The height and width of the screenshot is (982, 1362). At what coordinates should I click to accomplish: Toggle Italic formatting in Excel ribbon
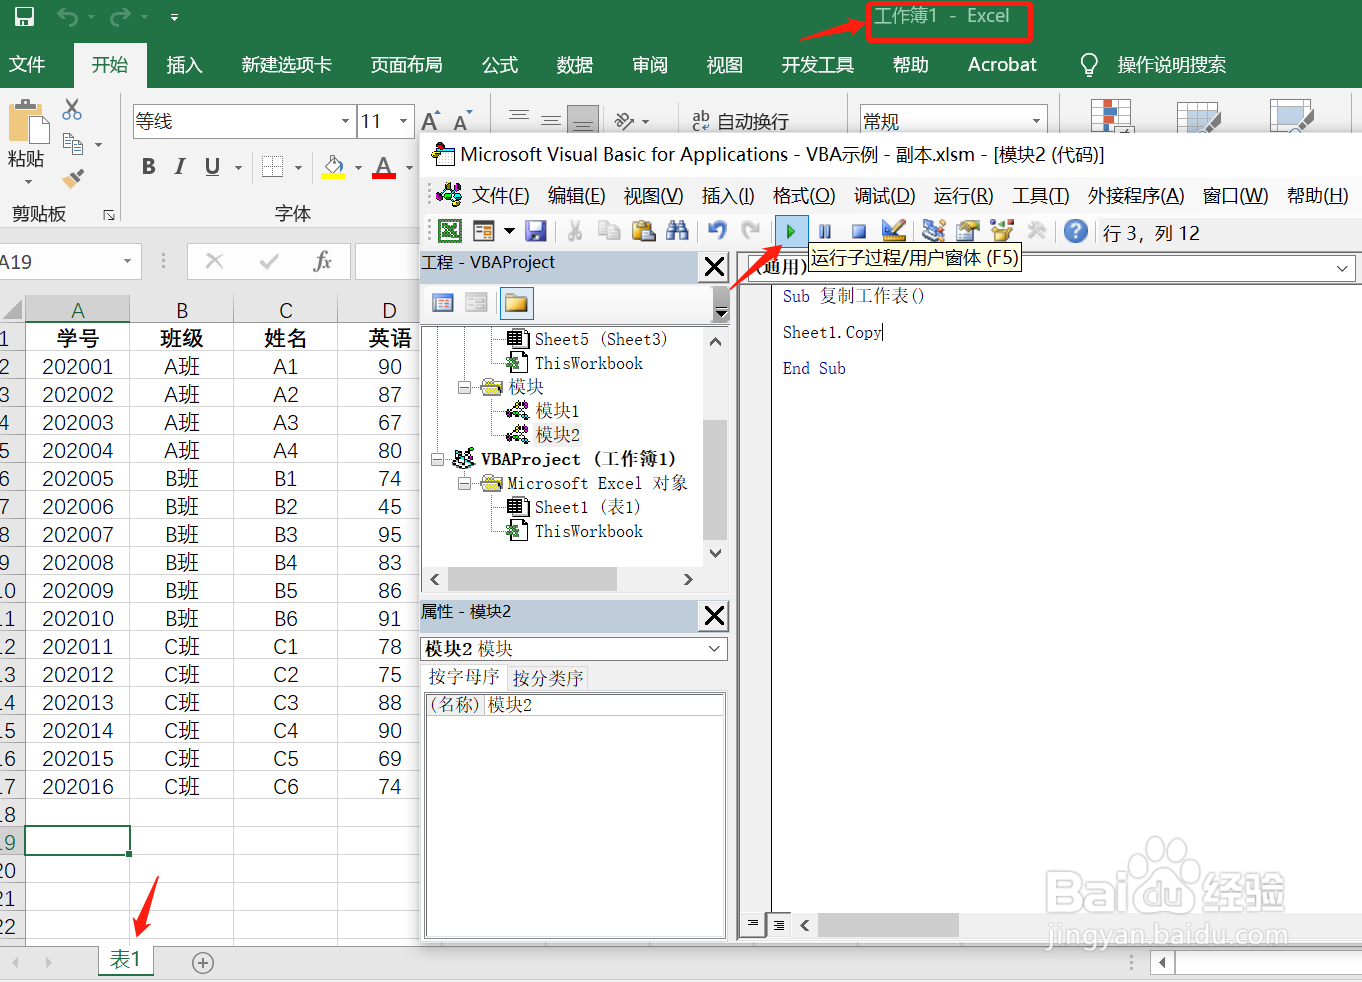(180, 167)
